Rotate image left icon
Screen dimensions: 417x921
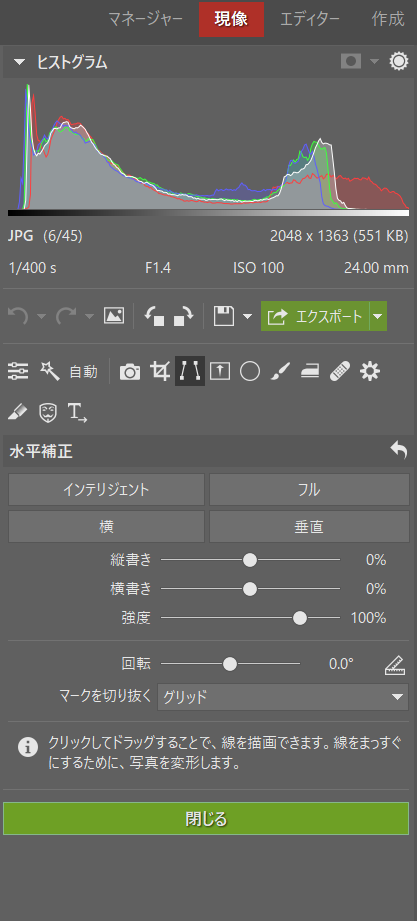[x=154, y=317]
